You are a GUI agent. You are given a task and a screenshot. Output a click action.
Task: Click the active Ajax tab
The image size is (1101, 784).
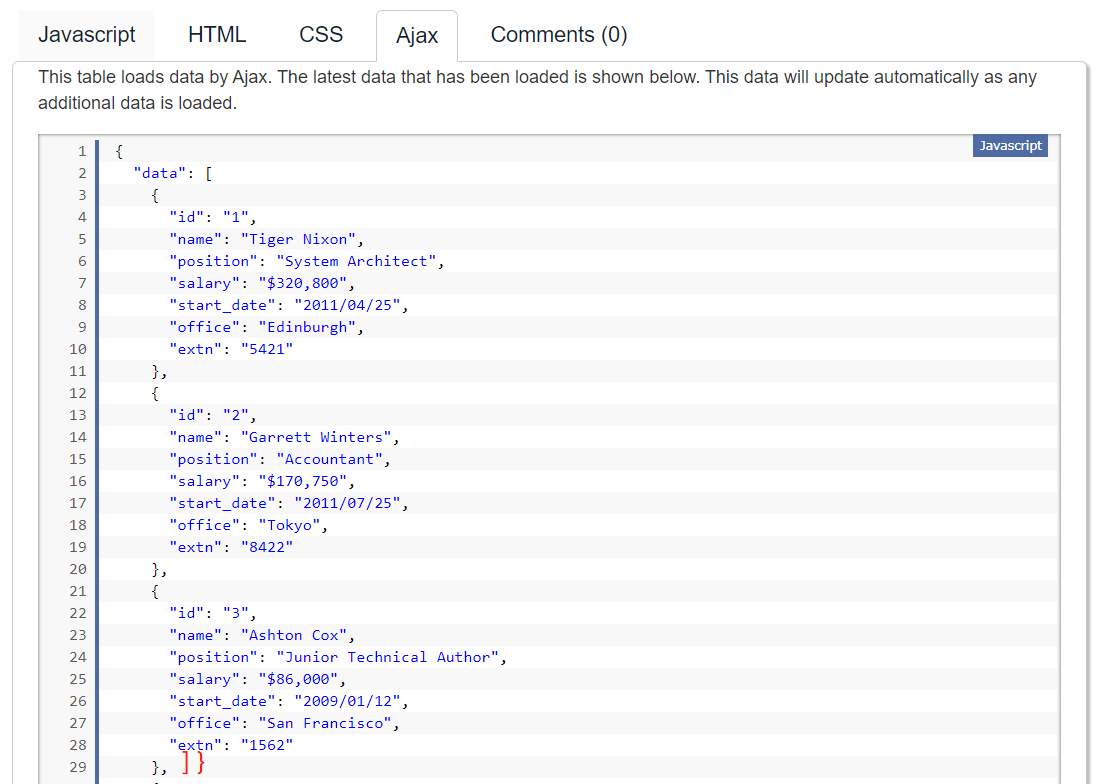(x=417, y=36)
